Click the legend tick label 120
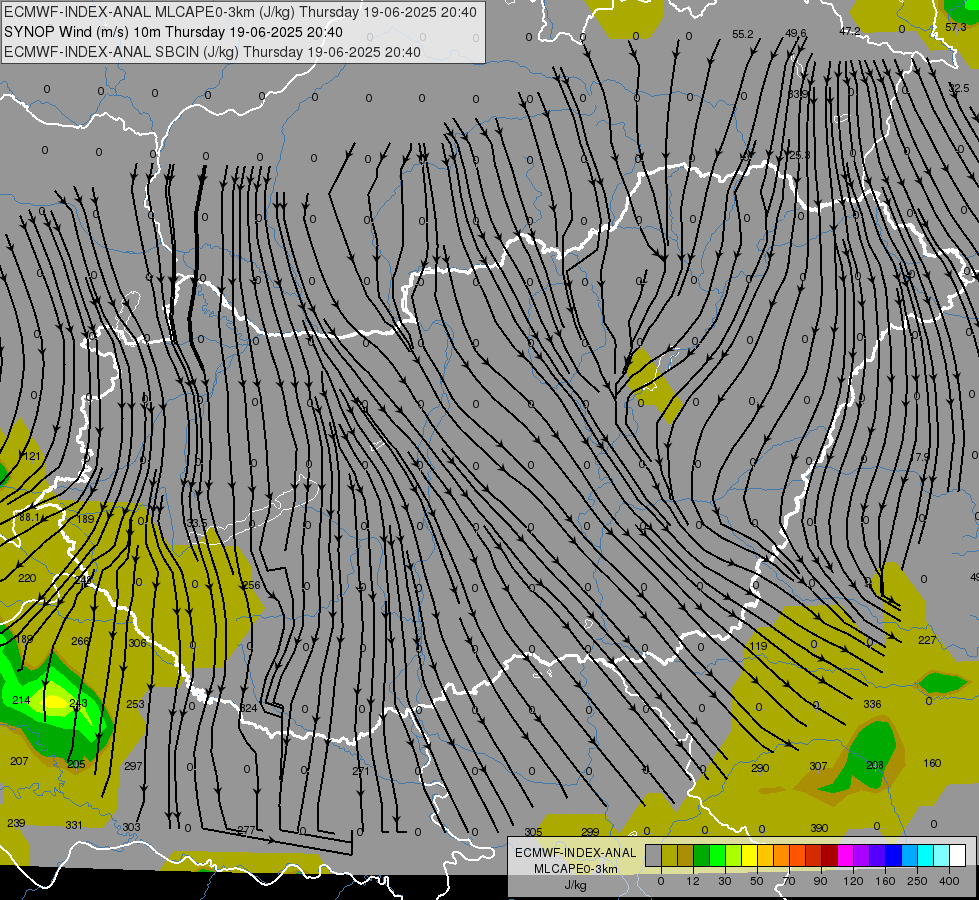The width and height of the screenshot is (979, 900). (853, 881)
